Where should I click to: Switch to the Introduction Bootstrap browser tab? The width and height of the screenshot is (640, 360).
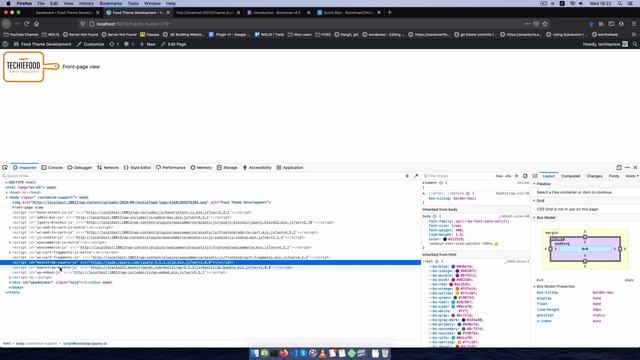coord(278,13)
